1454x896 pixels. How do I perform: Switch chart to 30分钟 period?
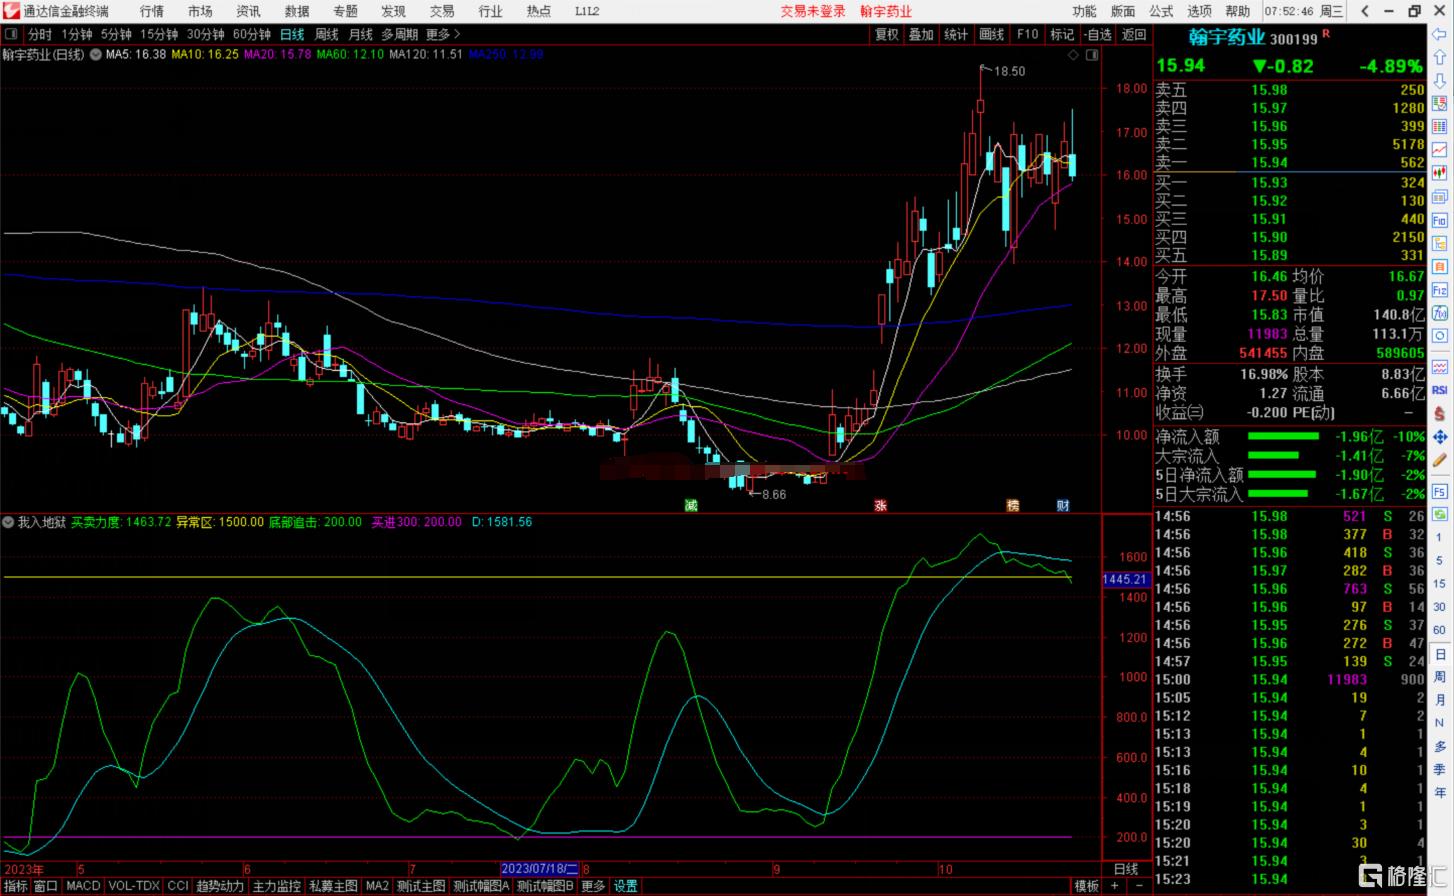[206, 34]
